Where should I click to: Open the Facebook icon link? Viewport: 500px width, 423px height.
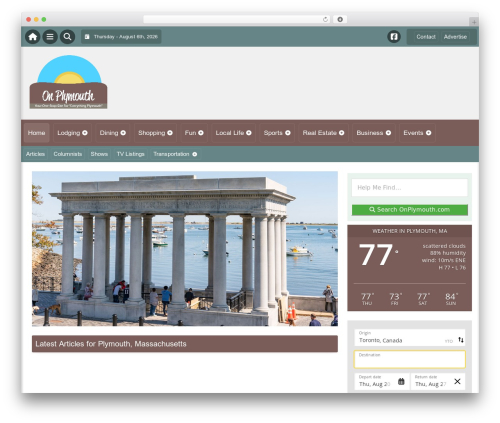click(x=394, y=37)
